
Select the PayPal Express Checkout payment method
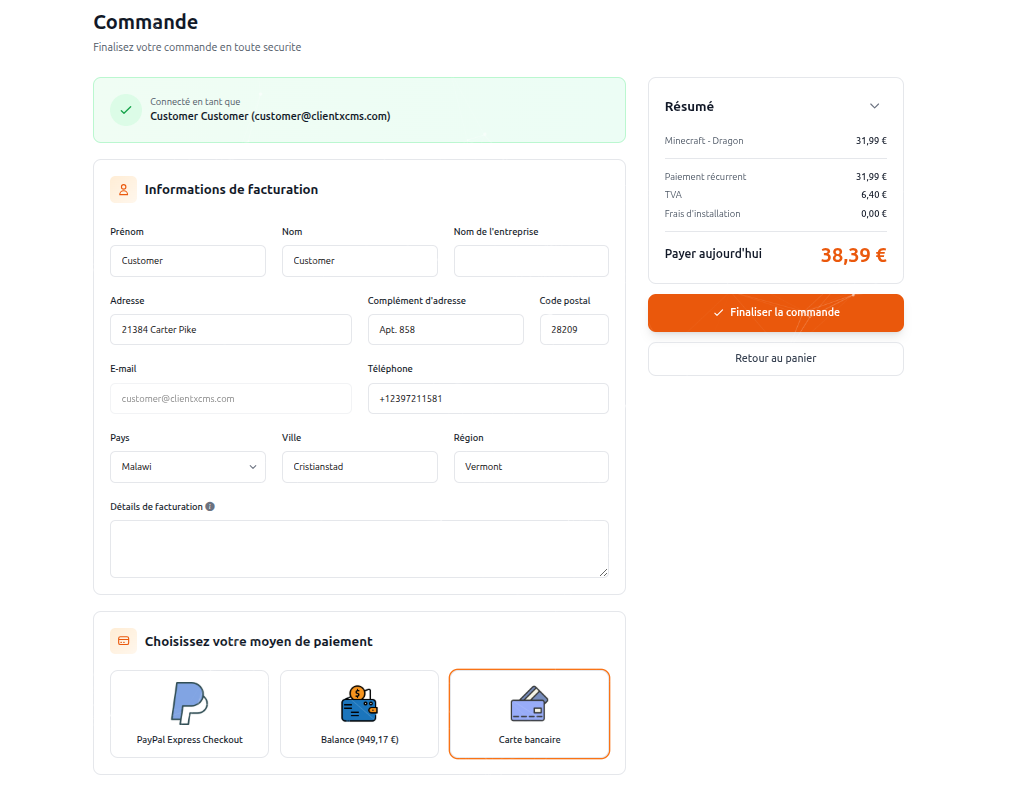(188, 713)
